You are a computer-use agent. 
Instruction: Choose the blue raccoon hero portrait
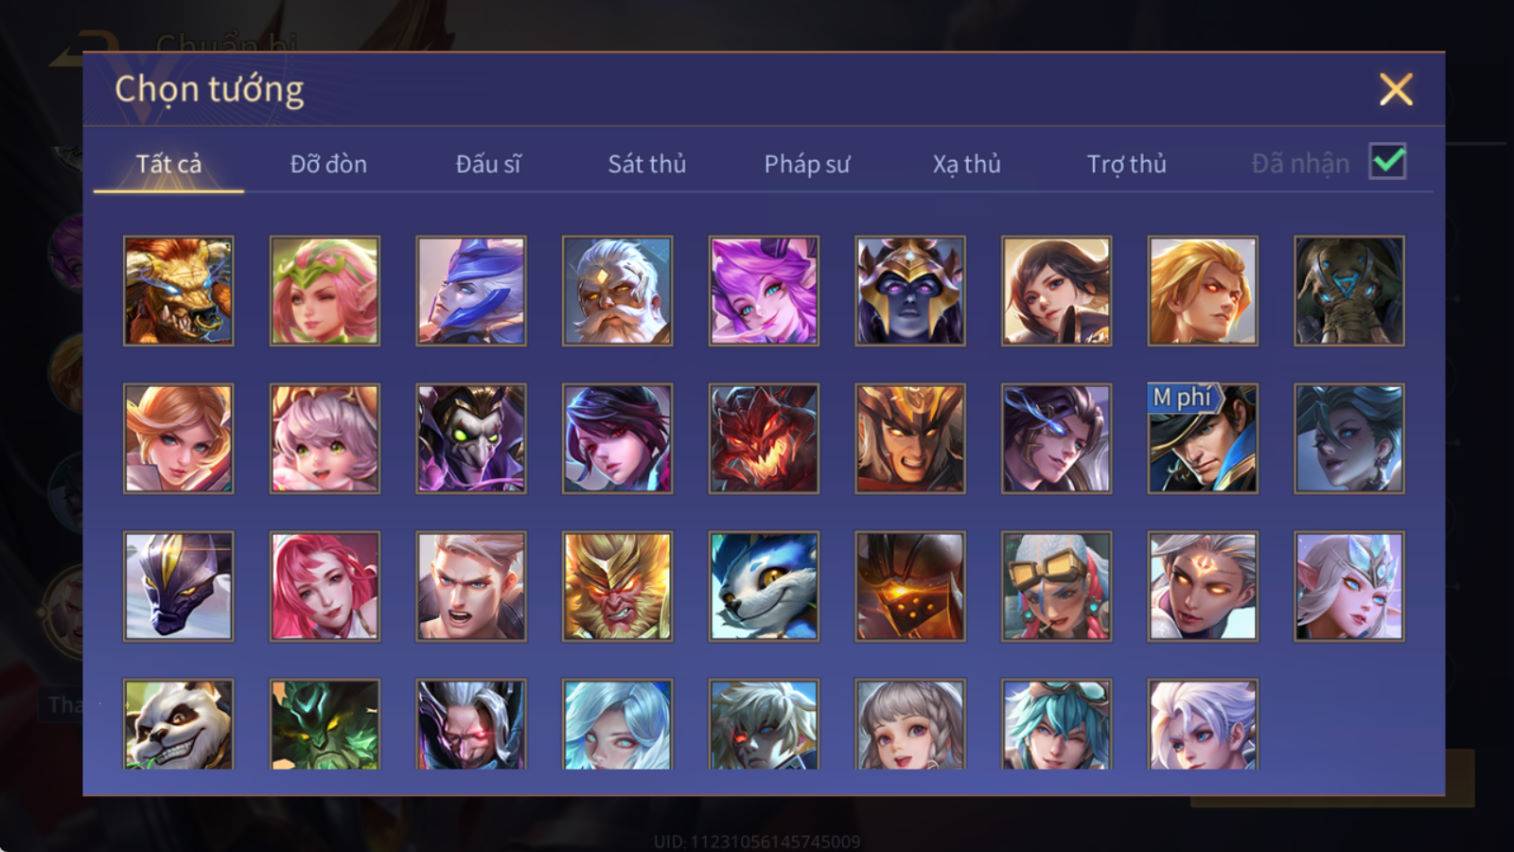click(763, 586)
